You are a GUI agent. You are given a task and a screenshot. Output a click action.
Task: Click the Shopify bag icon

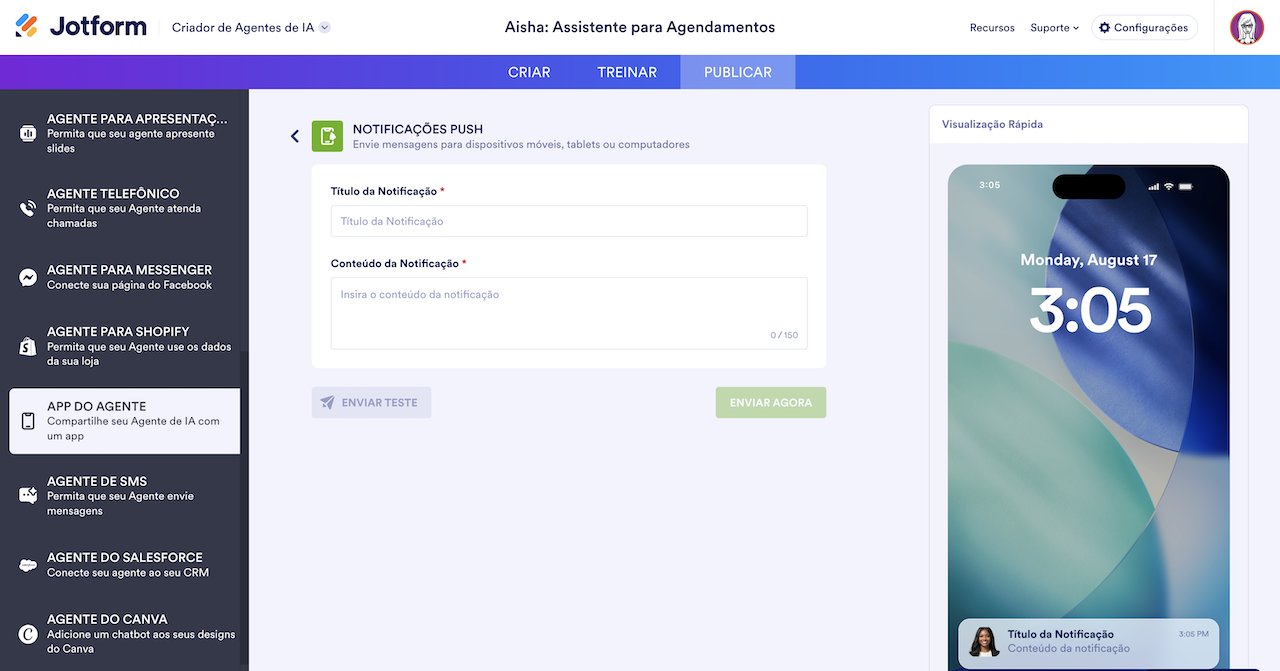click(28, 346)
